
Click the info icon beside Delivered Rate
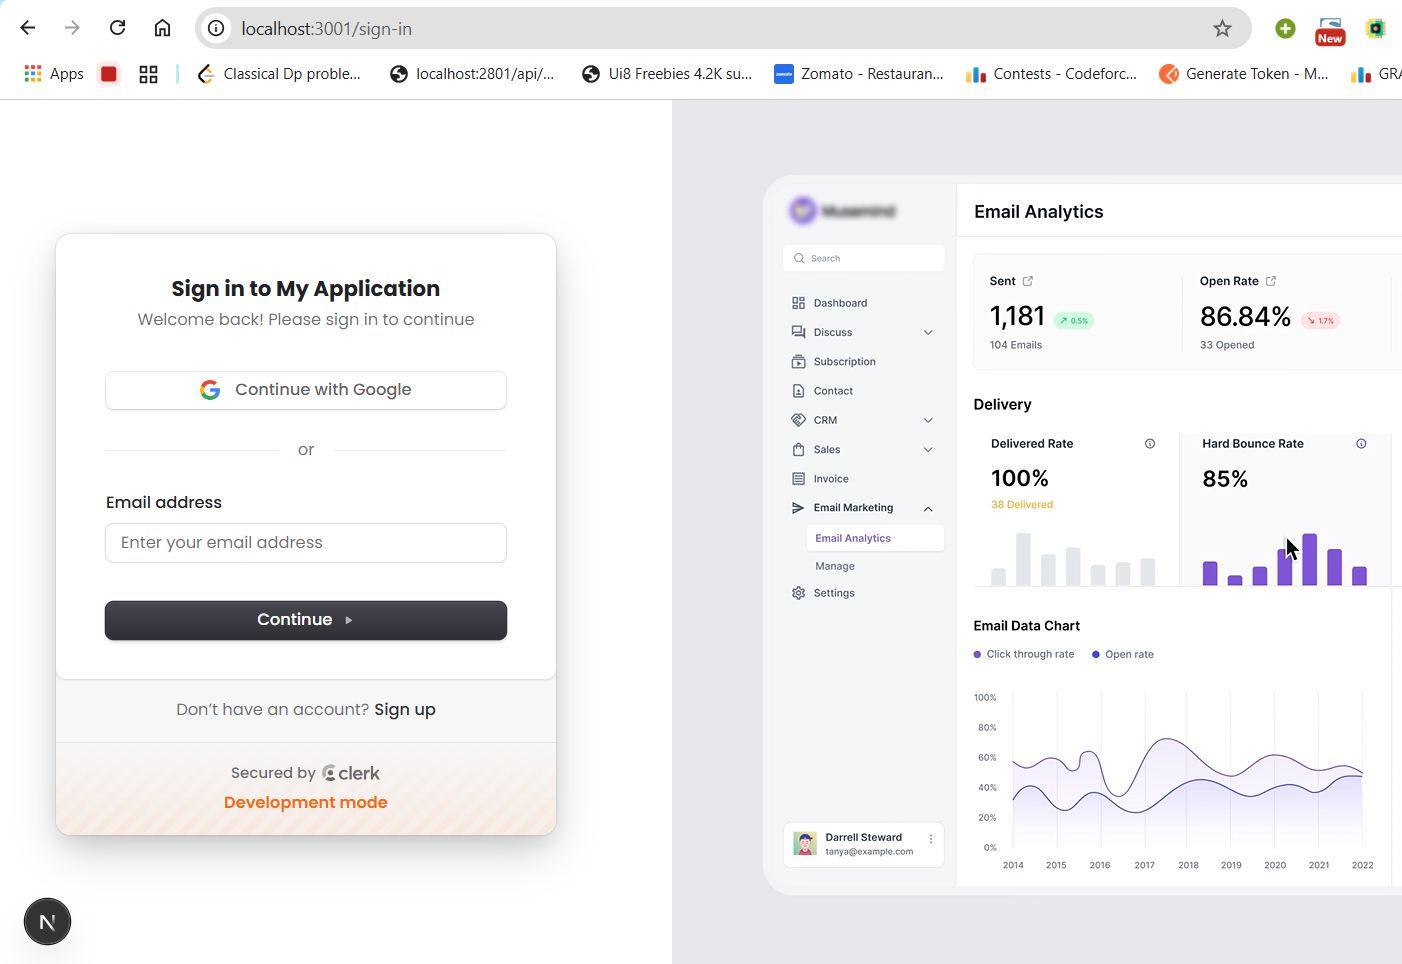[x=1150, y=444]
